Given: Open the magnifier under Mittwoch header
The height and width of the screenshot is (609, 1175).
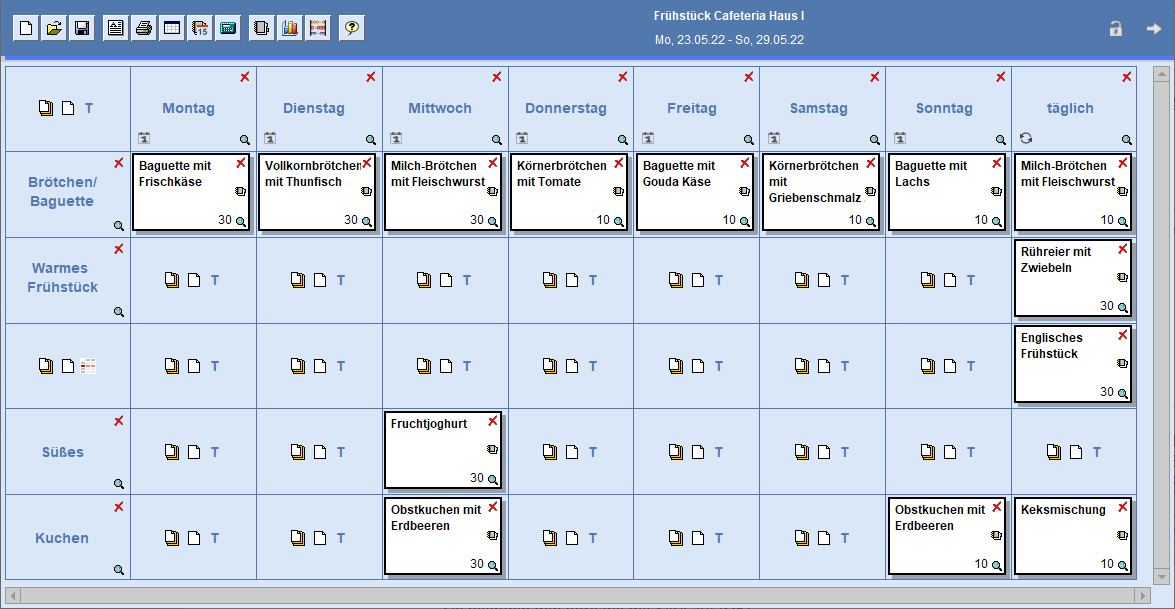Looking at the screenshot, I should 497,140.
